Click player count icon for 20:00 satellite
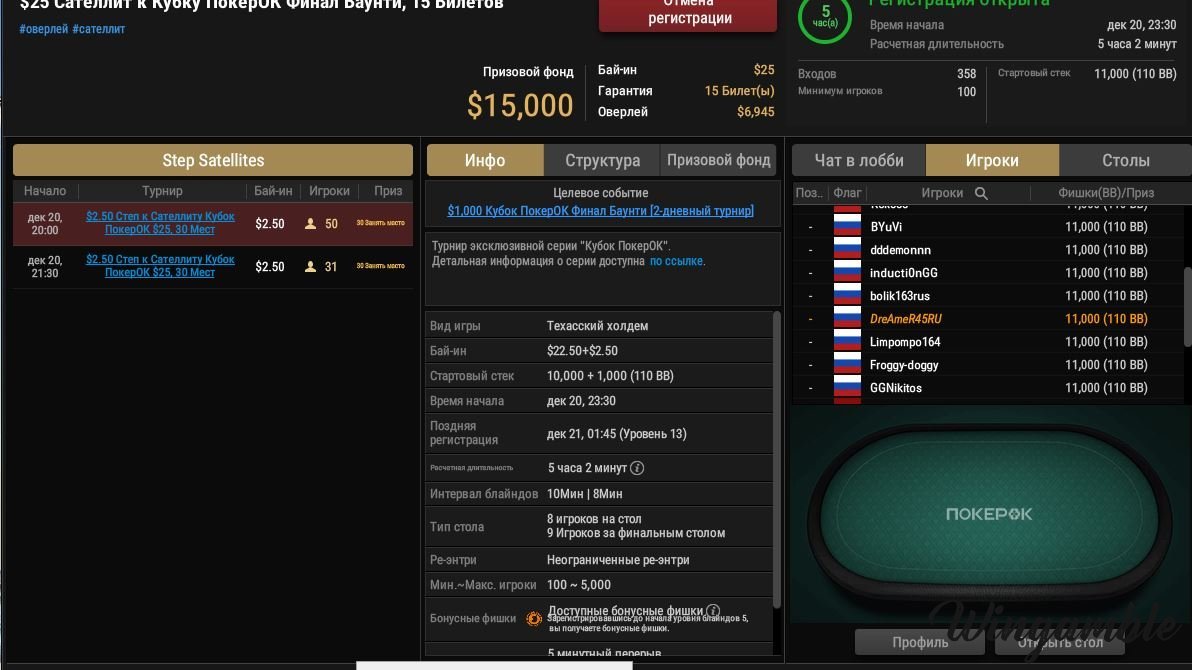The height and width of the screenshot is (670, 1192). (x=310, y=224)
